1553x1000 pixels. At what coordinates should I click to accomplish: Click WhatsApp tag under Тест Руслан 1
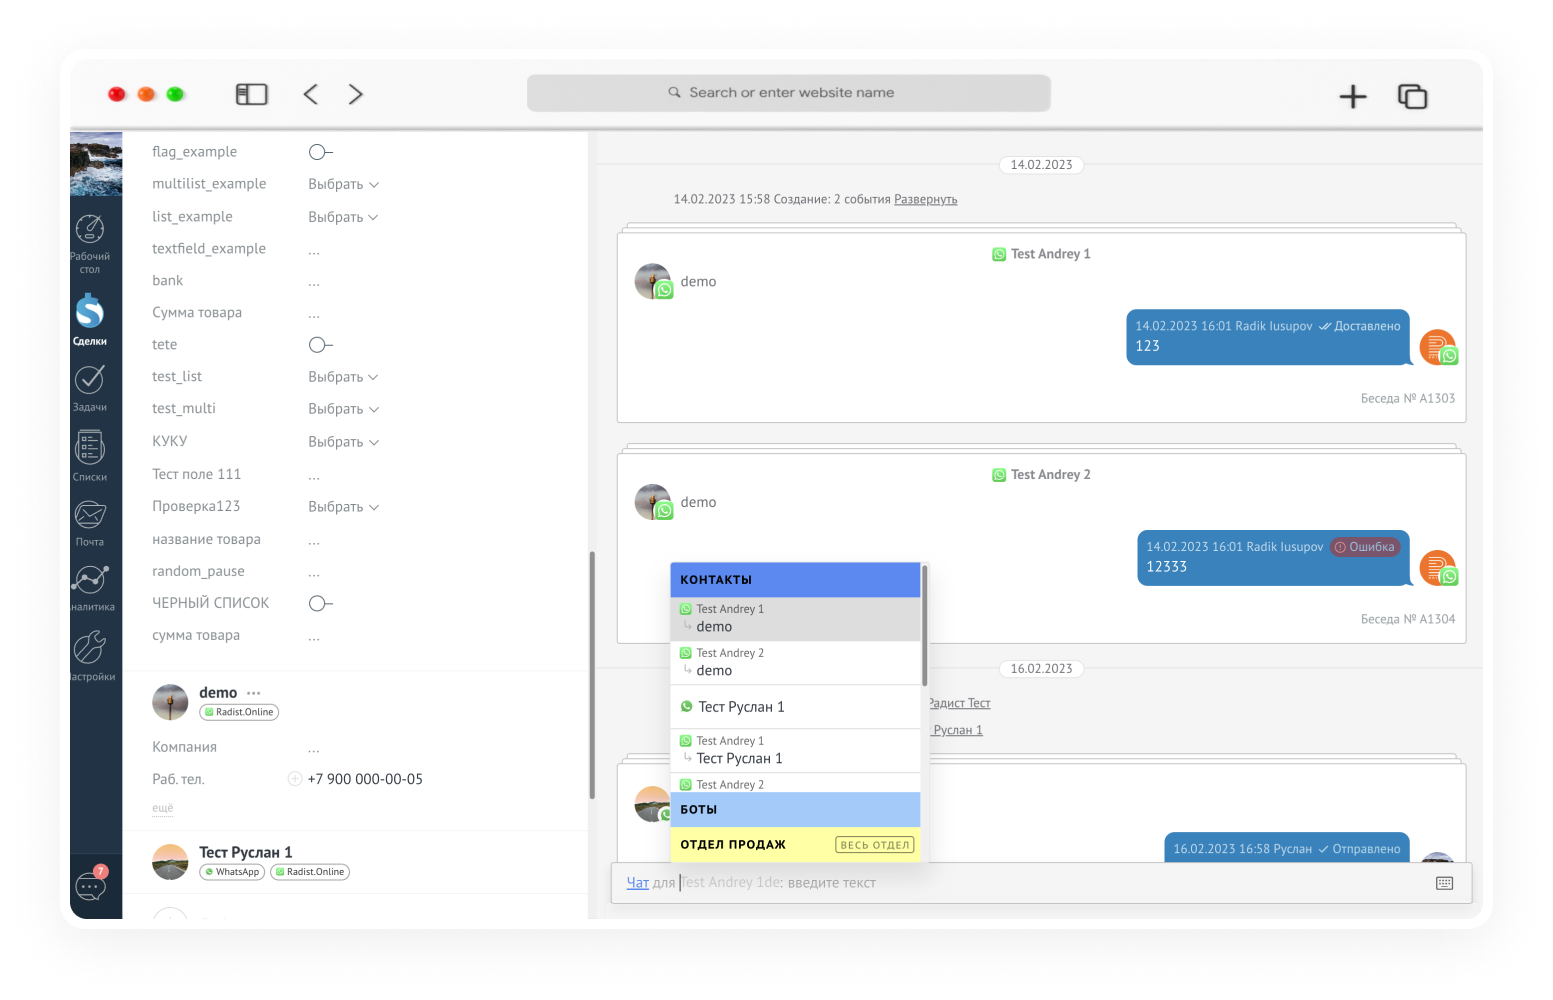pos(232,872)
